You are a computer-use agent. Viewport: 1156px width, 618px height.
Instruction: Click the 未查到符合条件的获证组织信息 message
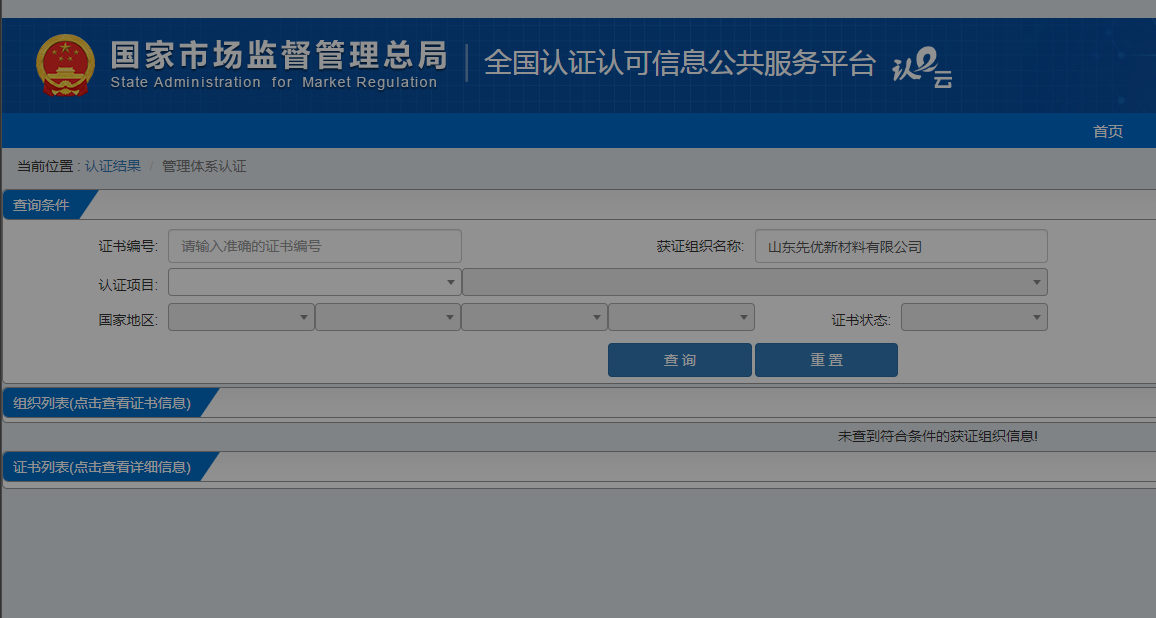[937, 436]
